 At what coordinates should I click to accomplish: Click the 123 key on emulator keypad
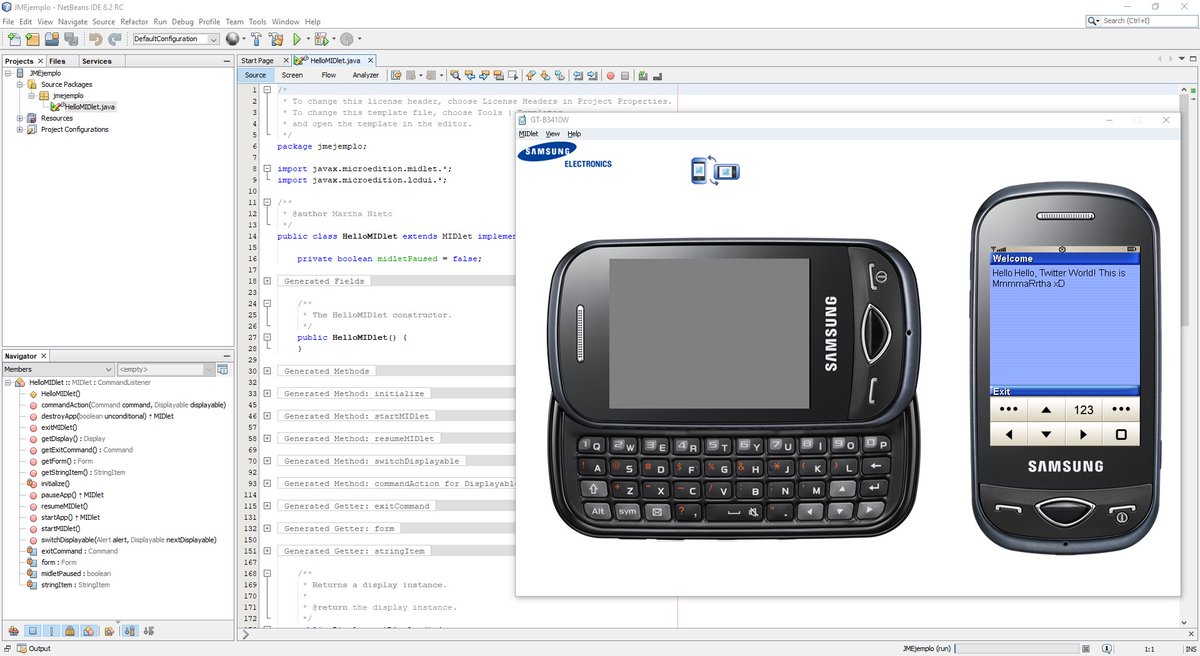pyautogui.click(x=1083, y=409)
